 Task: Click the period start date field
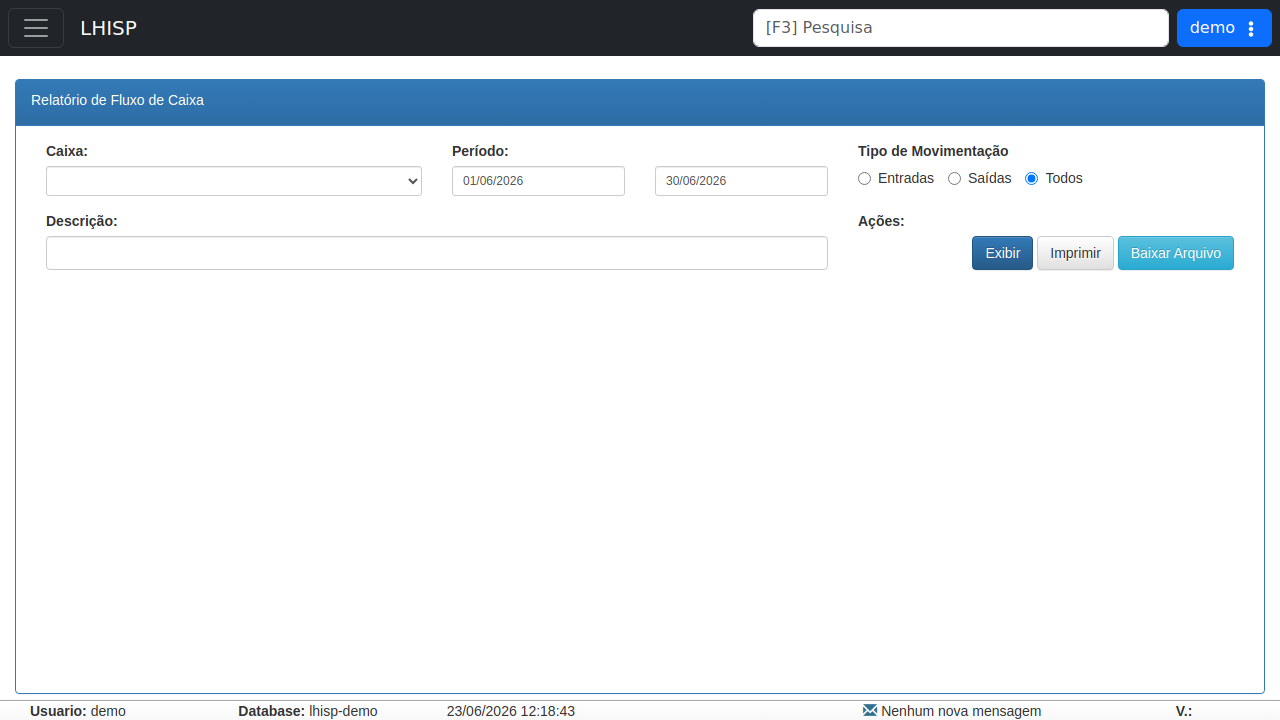pos(538,181)
